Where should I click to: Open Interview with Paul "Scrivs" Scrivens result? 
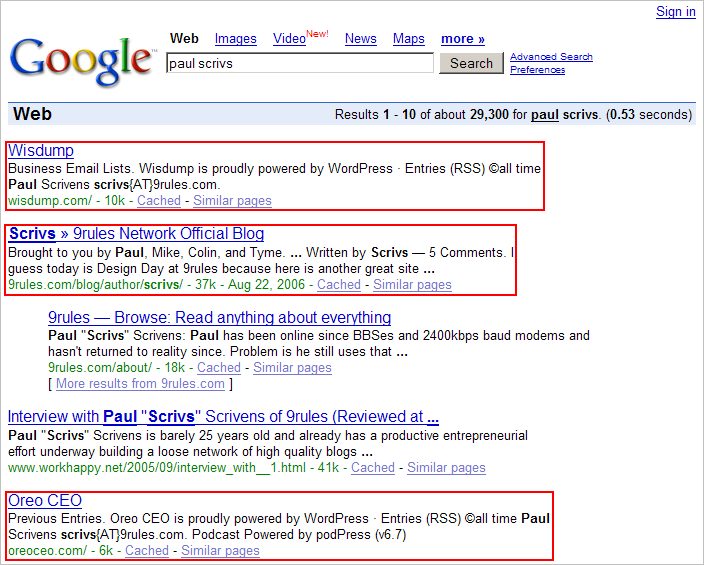223,417
